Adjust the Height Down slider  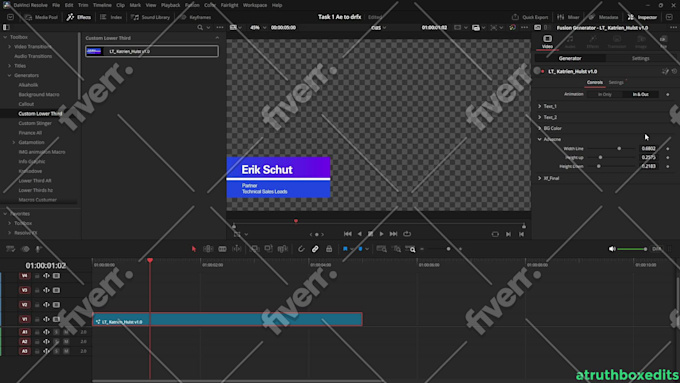click(x=598, y=166)
